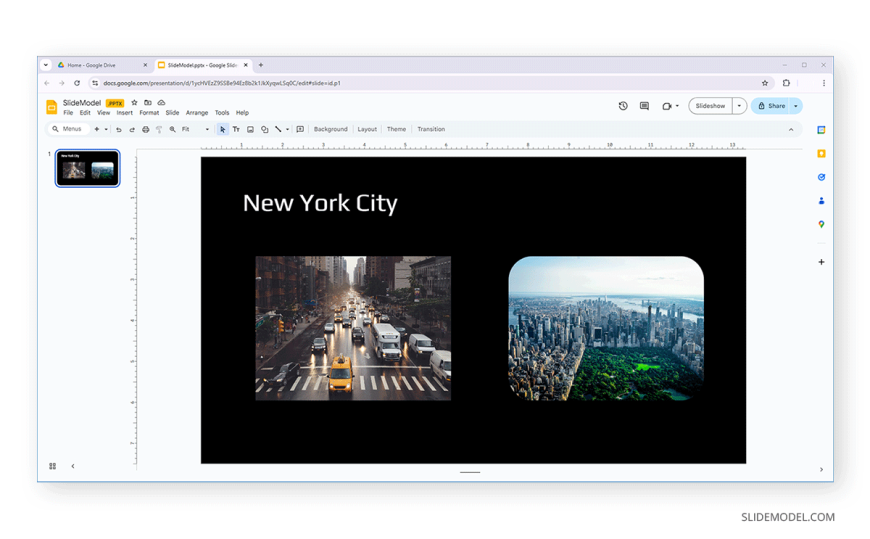This screenshot has width=870, height=539.
Task: Open browser extensions puzzle icon
Action: (x=786, y=83)
